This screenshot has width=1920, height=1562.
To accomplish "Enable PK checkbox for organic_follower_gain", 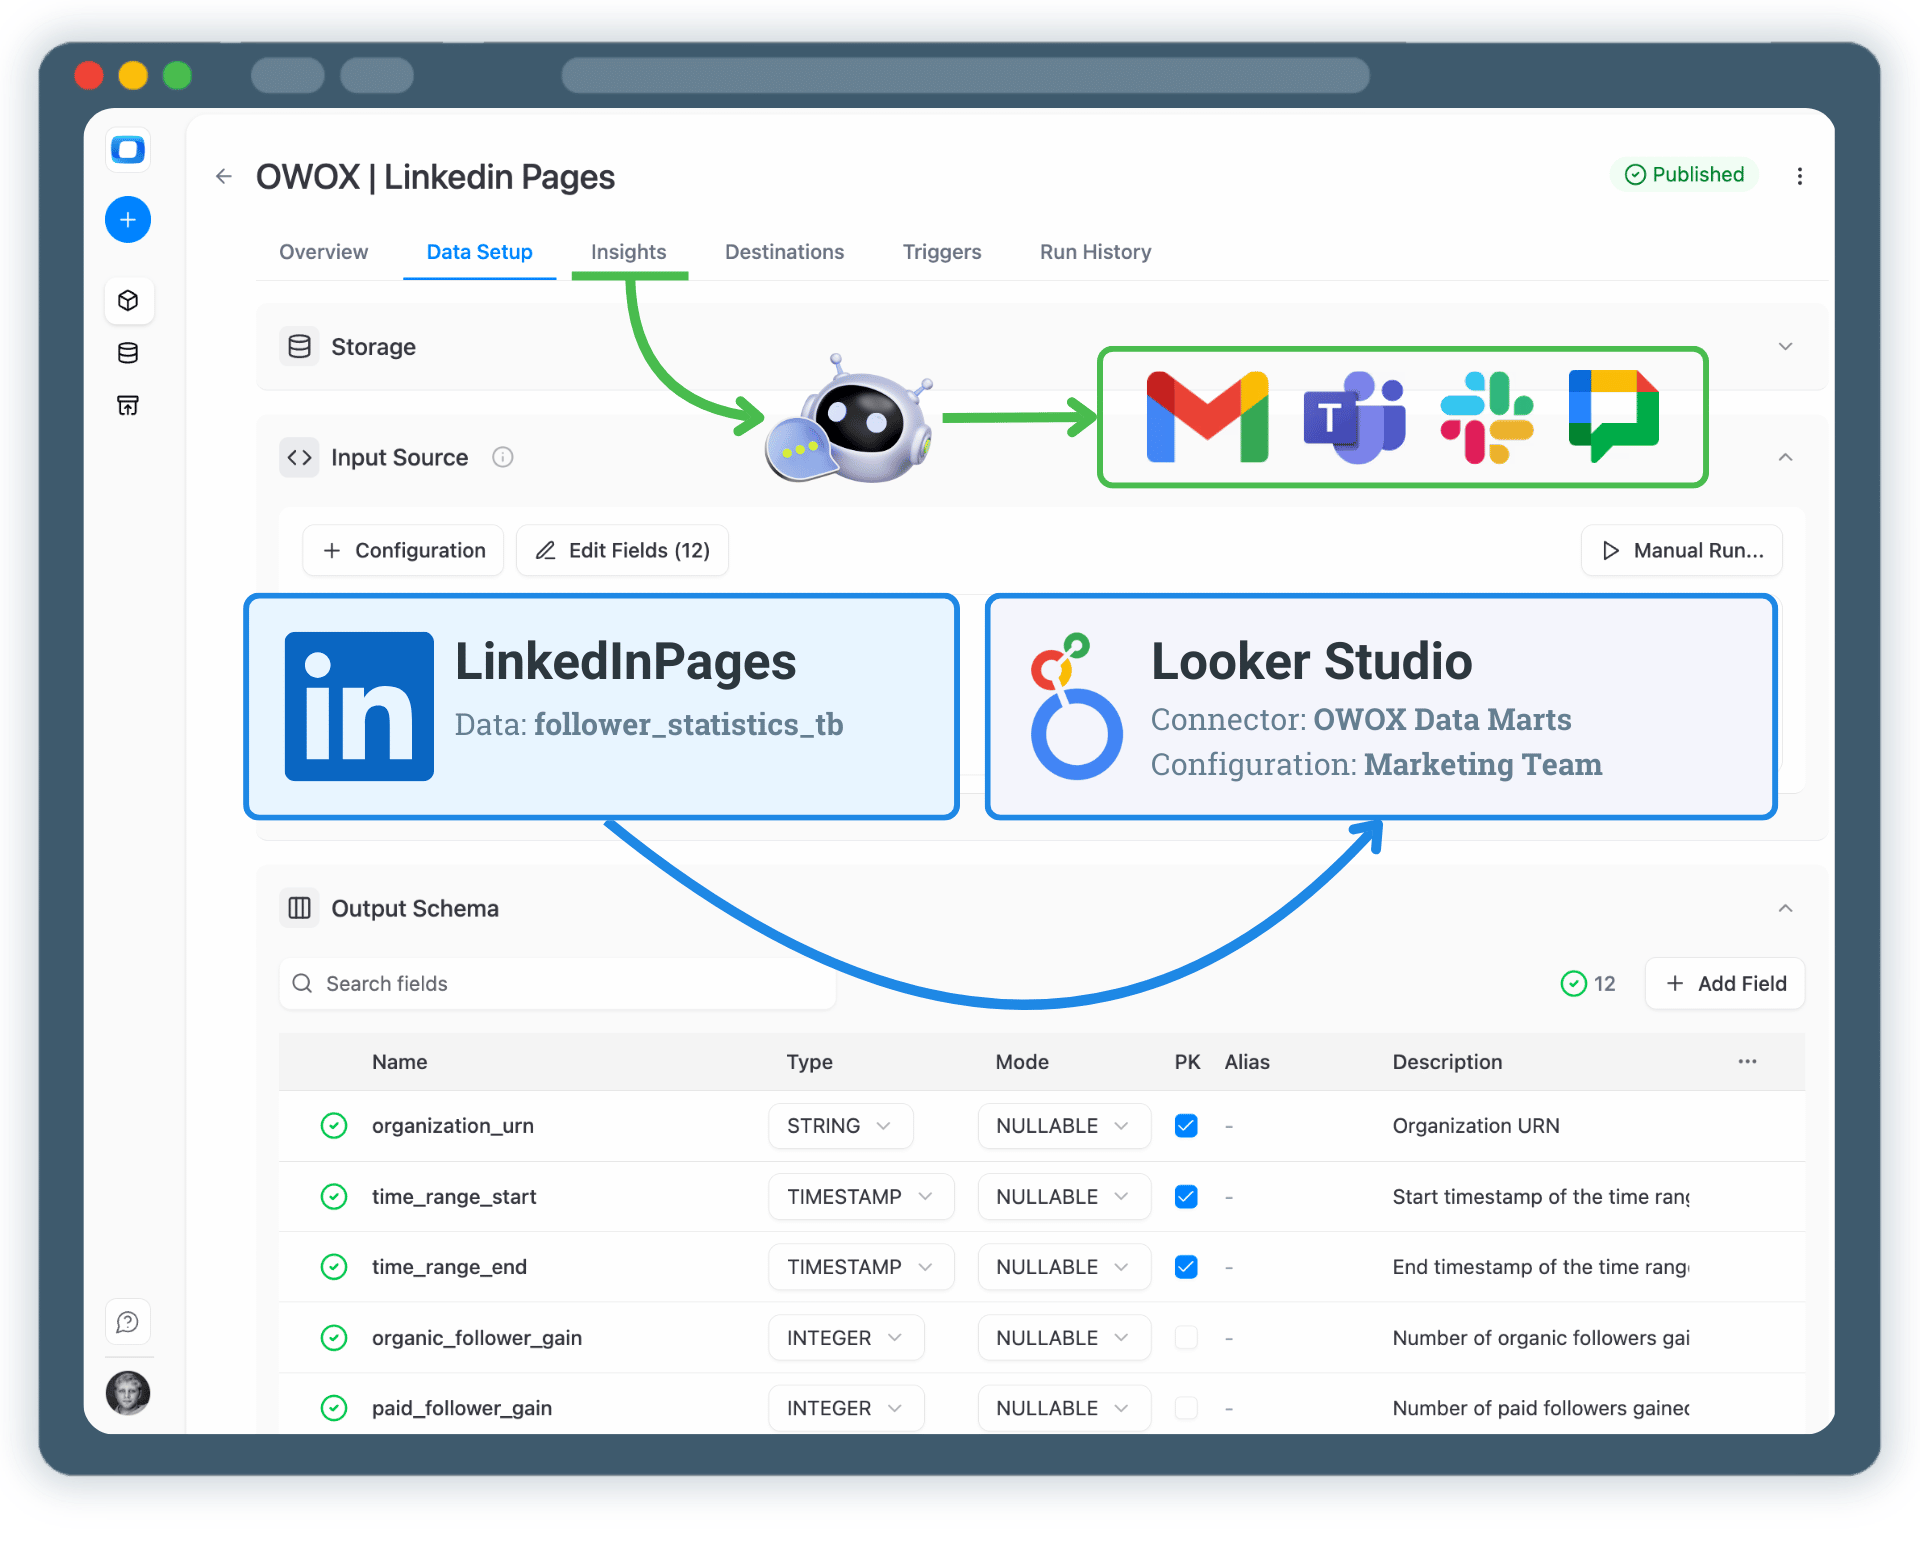I will (1186, 1337).
